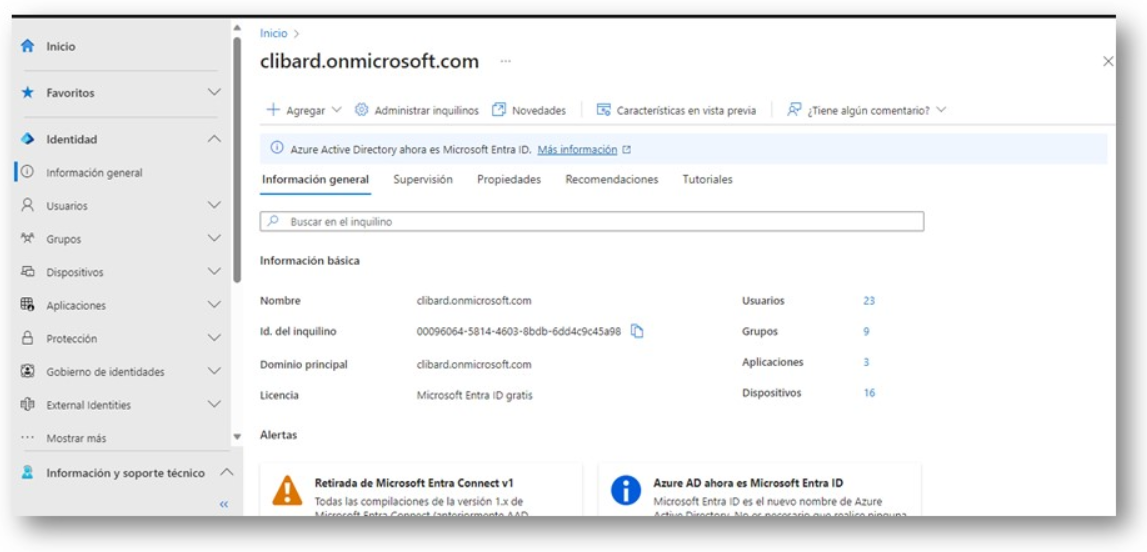Click the plus icon next to Agregar
This screenshot has height=552, width=1147.
(273, 110)
